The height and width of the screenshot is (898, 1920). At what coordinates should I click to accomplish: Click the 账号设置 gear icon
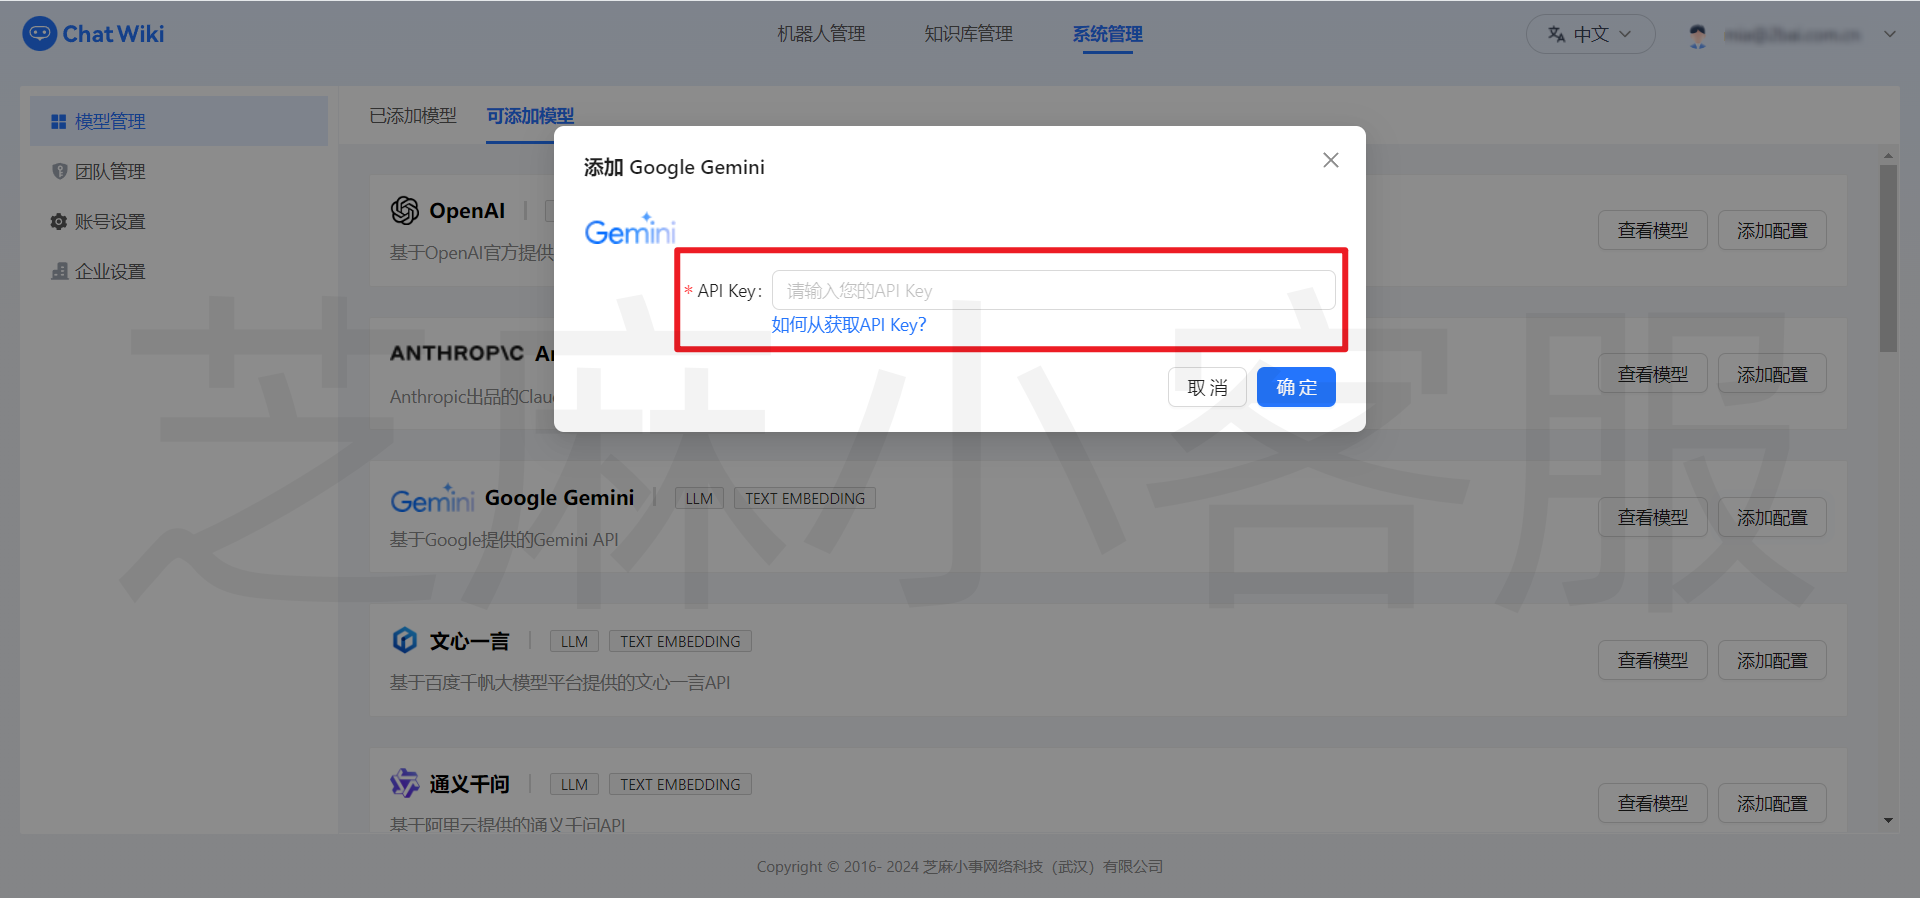tap(59, 221)
